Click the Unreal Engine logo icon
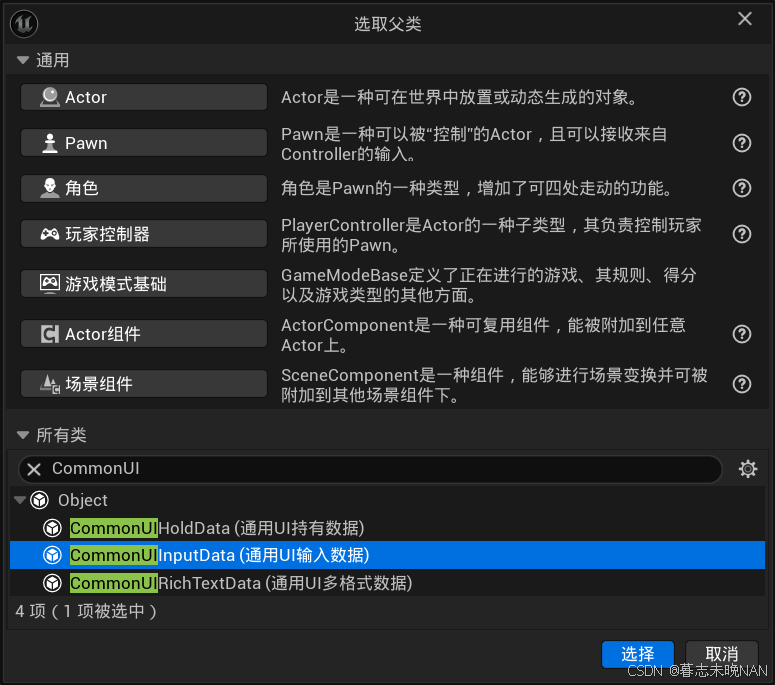Screen dimensions: 775x685 coord(24,23)
